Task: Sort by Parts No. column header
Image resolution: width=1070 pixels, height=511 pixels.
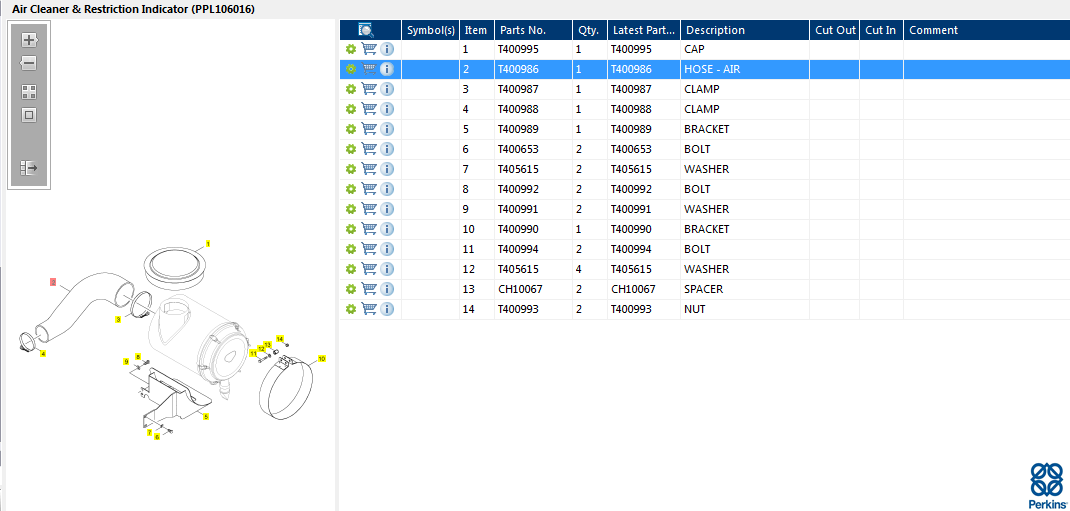Action: tap(533, 30)
